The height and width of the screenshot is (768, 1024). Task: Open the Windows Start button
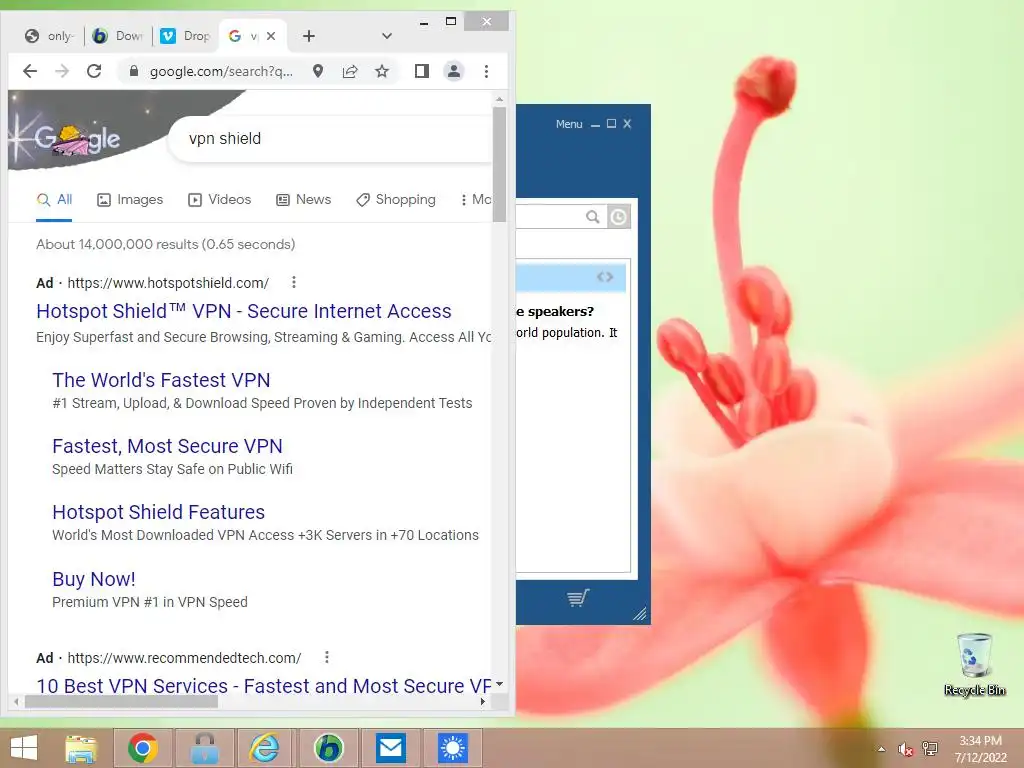(24, 748)
